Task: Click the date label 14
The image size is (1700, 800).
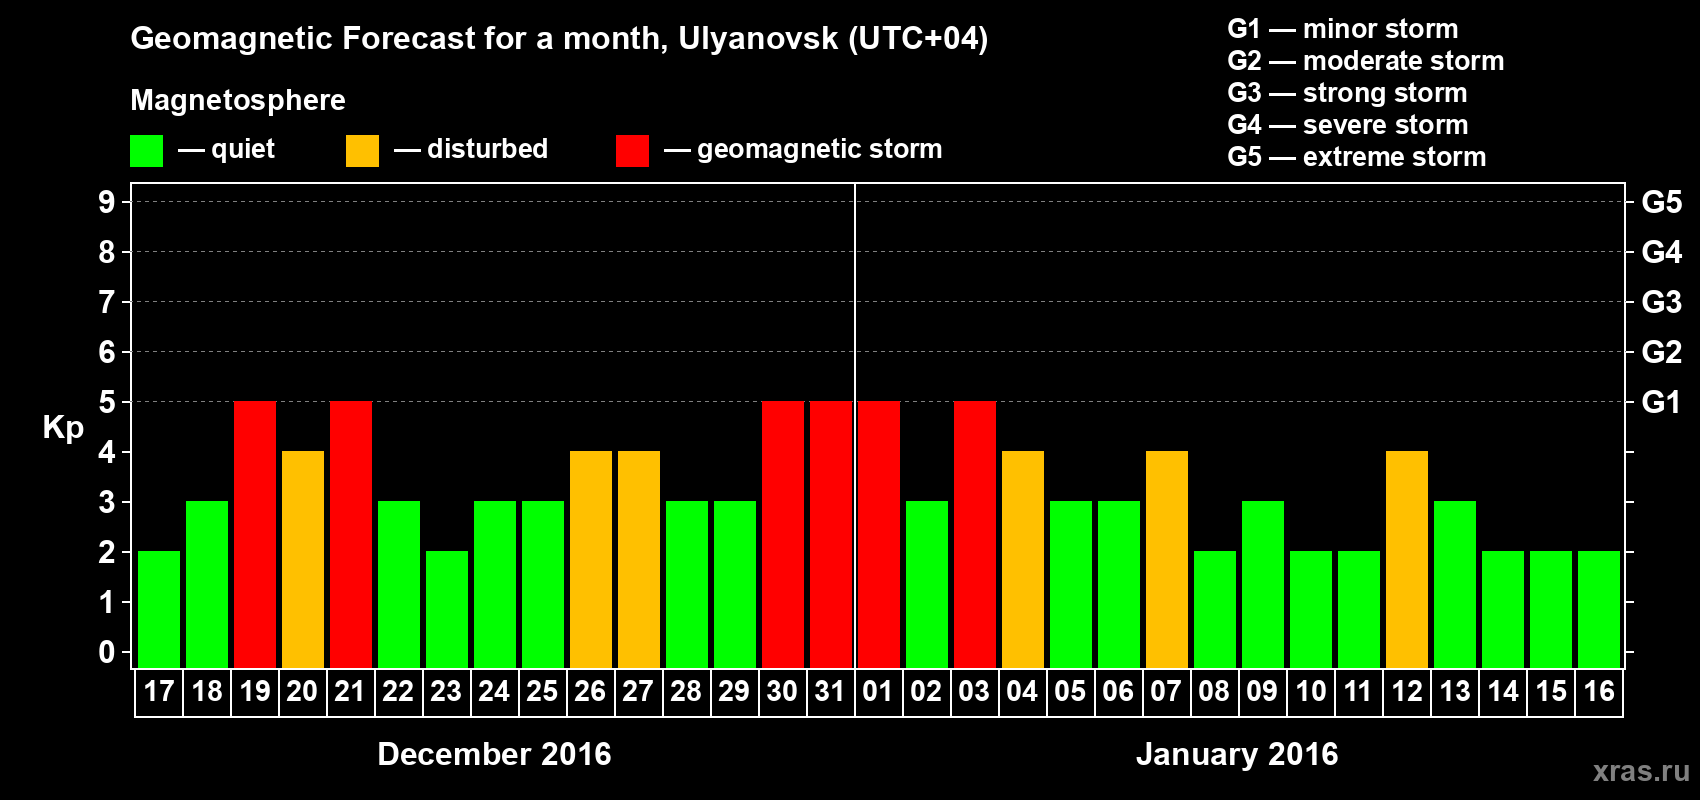Action: [1503, 691]
